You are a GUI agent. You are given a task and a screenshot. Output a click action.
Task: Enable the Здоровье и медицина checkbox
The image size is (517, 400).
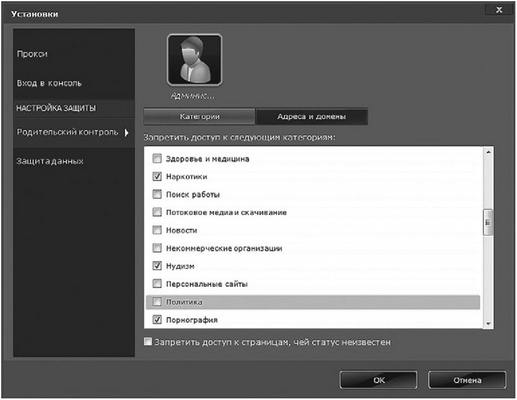tap(157, 158)
